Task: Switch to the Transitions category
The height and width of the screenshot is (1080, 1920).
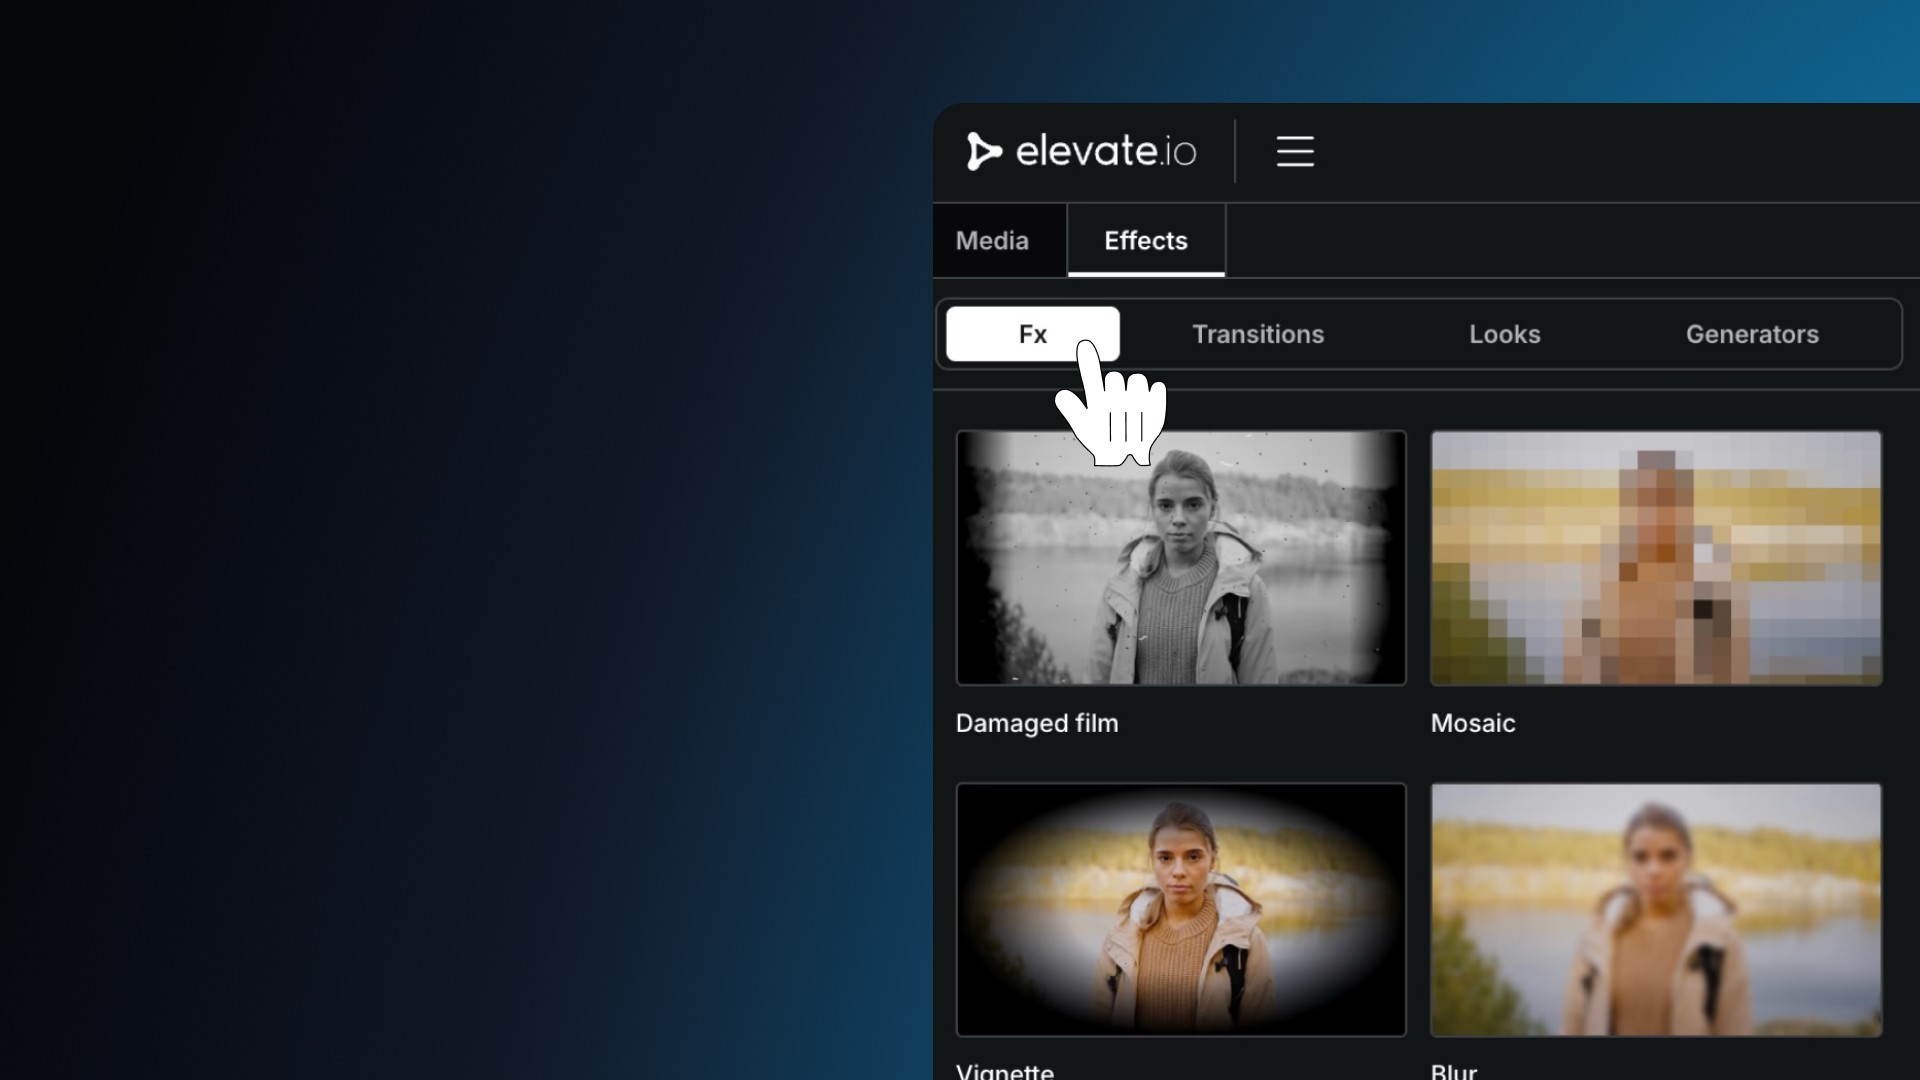Action: point(1258,334)
